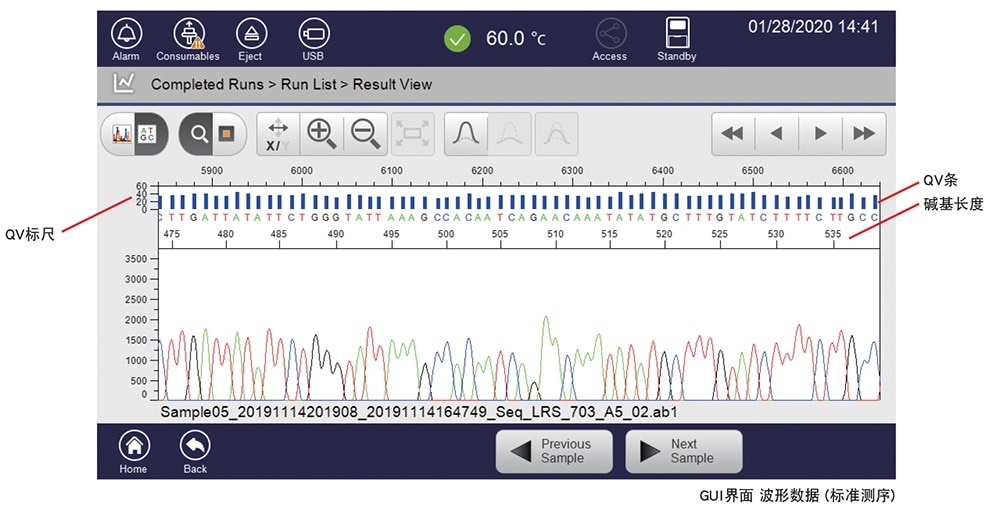Click the solid peak curve button
Viewport: 1000px width, 517px height.
pyautogui.click(x=467, y=134)
